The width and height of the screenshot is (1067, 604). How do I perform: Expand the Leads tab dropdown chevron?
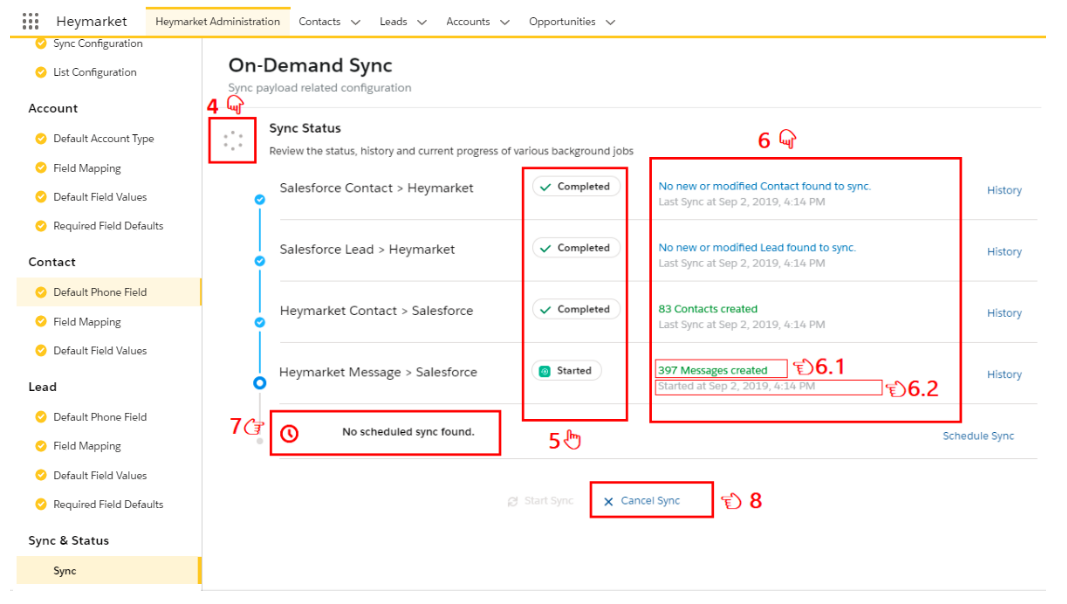(x=422, y=22)
